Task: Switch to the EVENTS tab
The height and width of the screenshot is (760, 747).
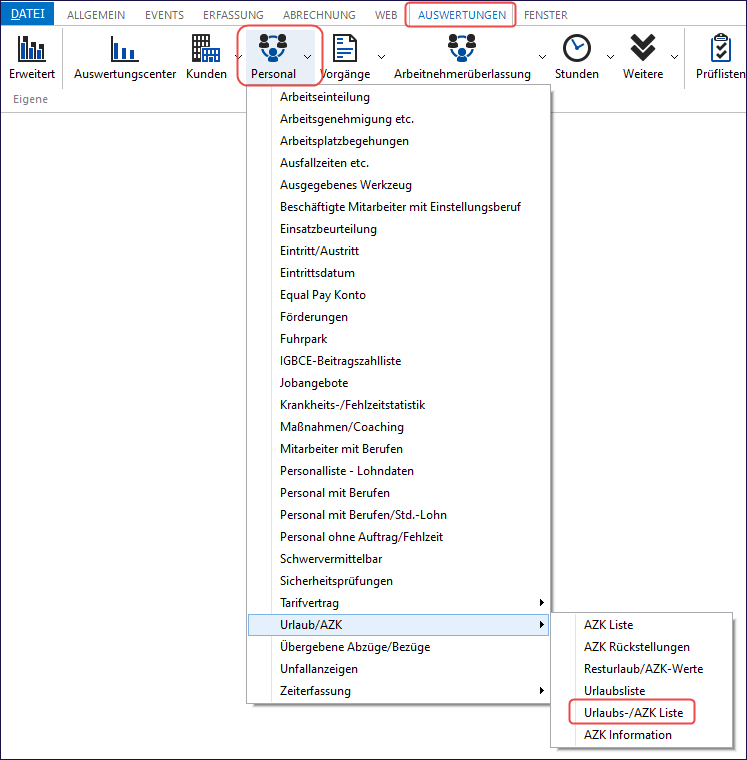Action: (164, 15)
